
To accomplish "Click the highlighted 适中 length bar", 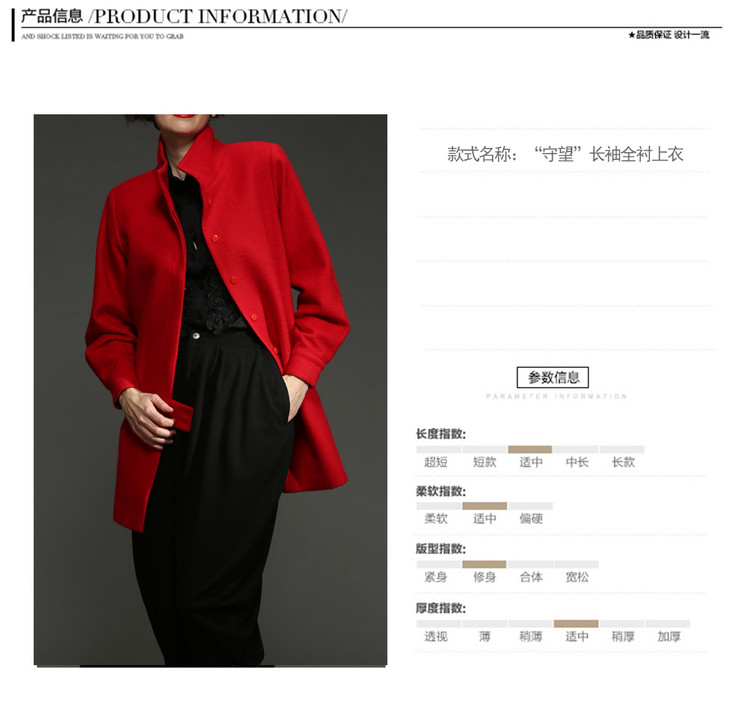I will pos(530,449).
